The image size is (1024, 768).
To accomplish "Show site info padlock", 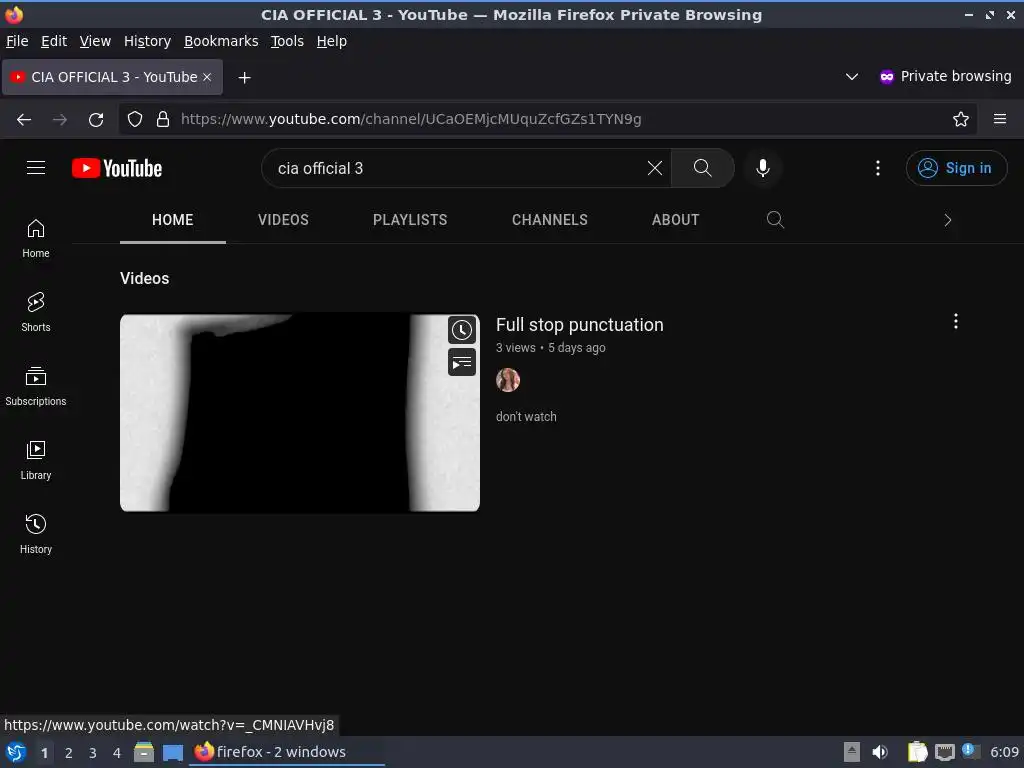I will (163, 119).
